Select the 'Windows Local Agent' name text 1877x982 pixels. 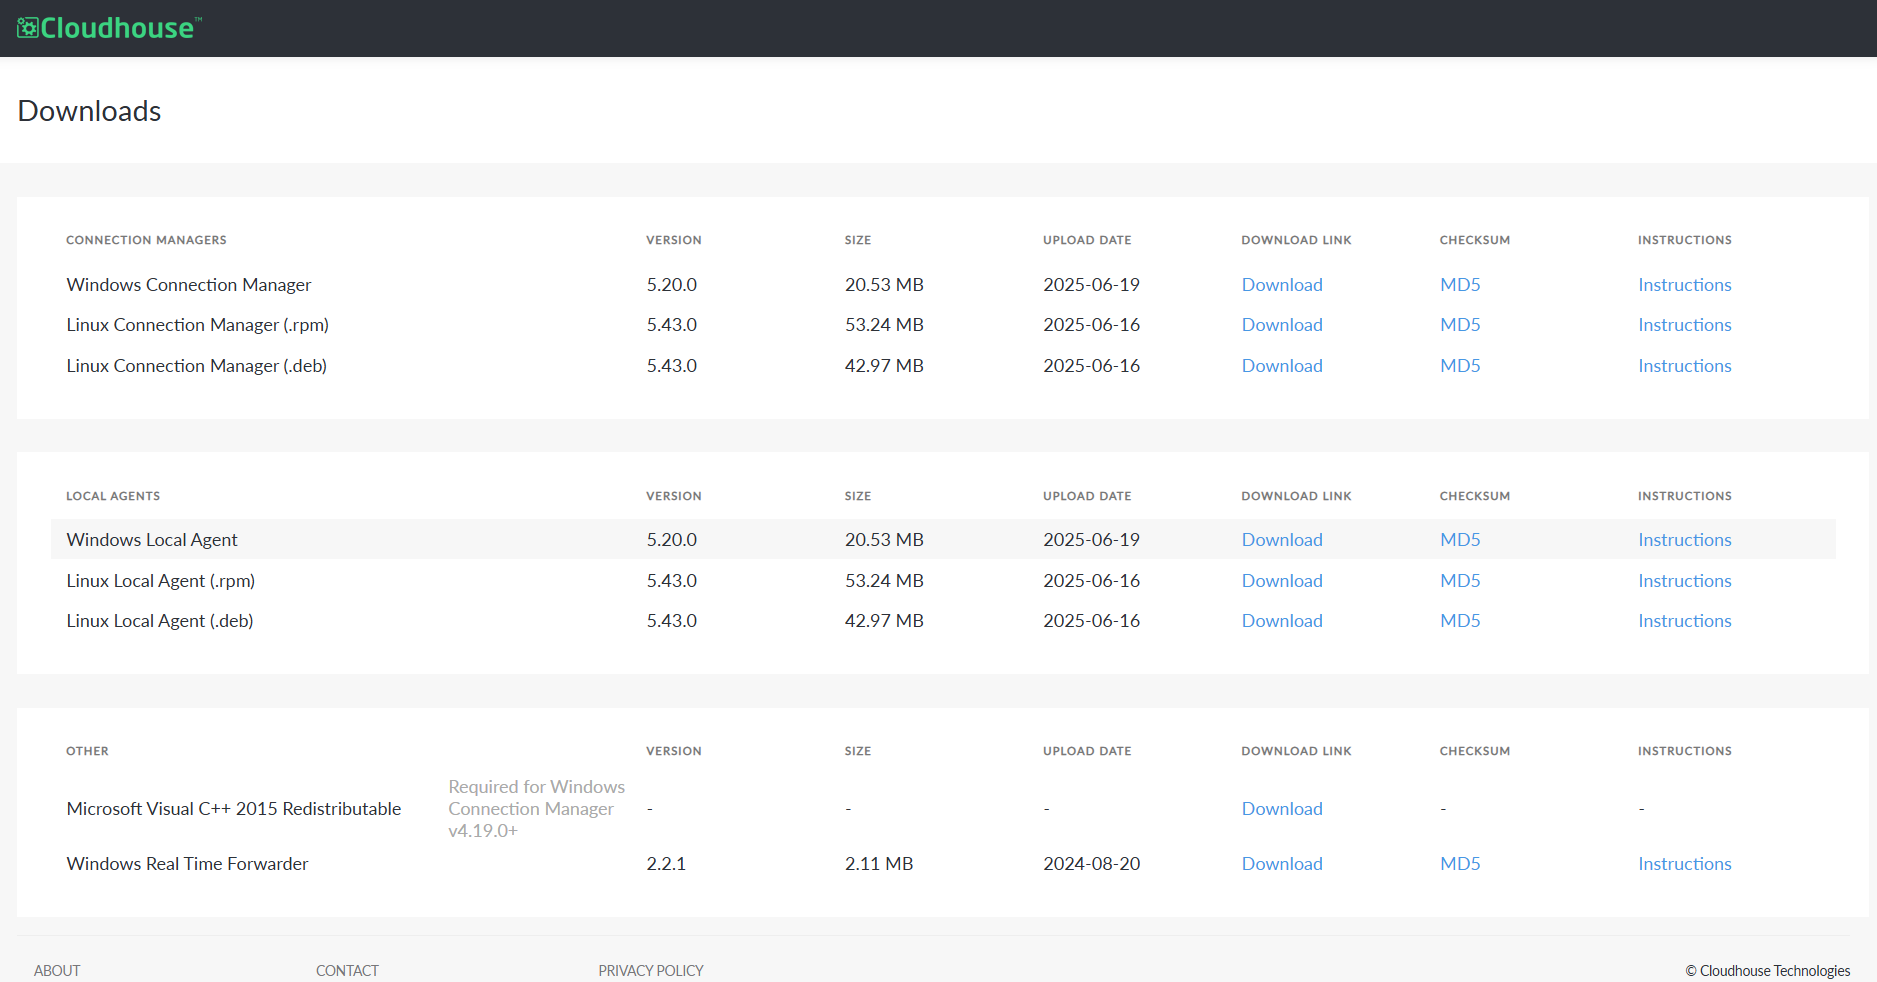(152, 540)
